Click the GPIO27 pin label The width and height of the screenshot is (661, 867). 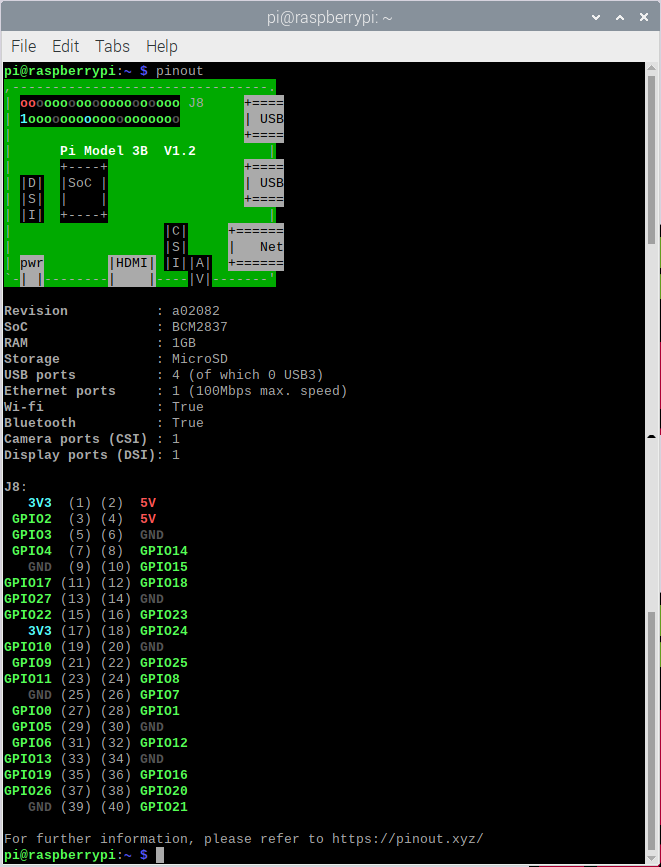(x=28, y=599)
